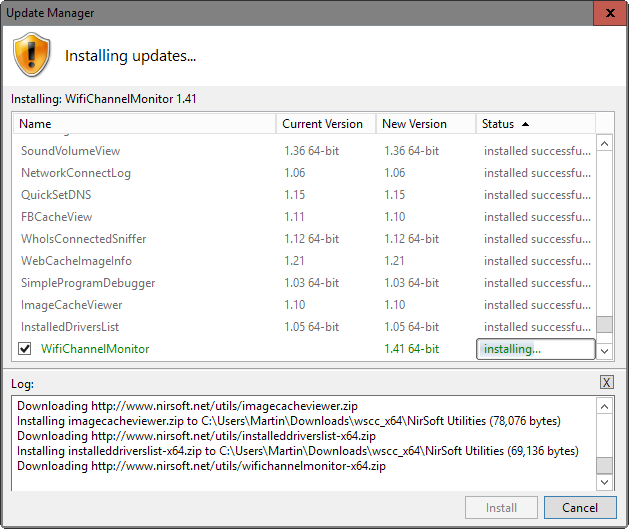Click the log line downloading installeddriverslist-x64.zip
This screenshot has height=529, width=629.
pyautogui.click(x=197, y=436)
